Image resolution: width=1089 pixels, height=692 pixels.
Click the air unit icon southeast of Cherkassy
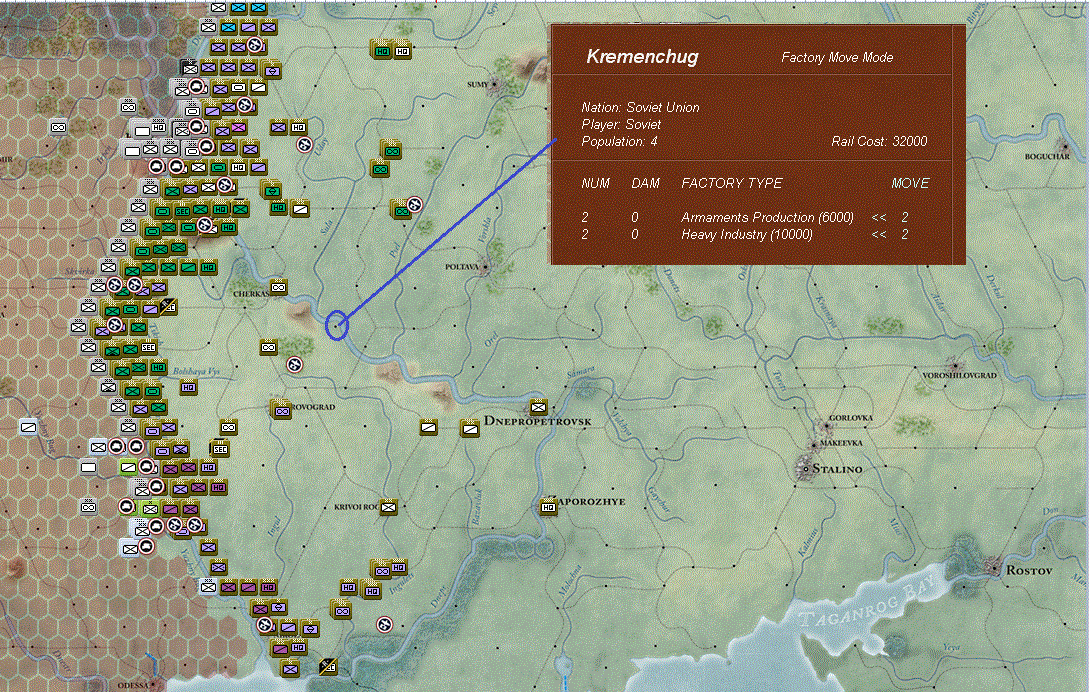coord(294,364)
